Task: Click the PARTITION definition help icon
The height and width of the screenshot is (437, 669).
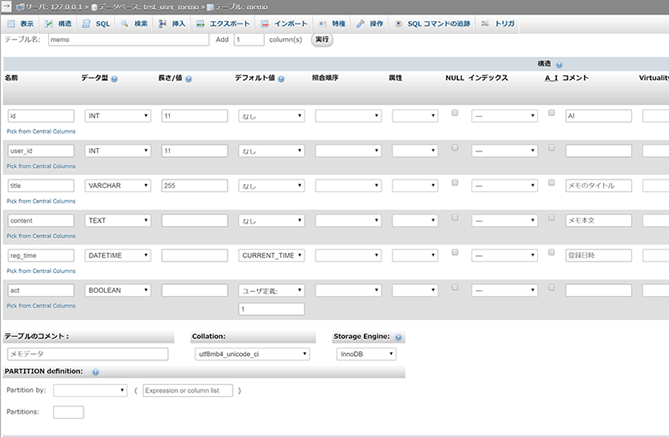Action: pos(96,372)
